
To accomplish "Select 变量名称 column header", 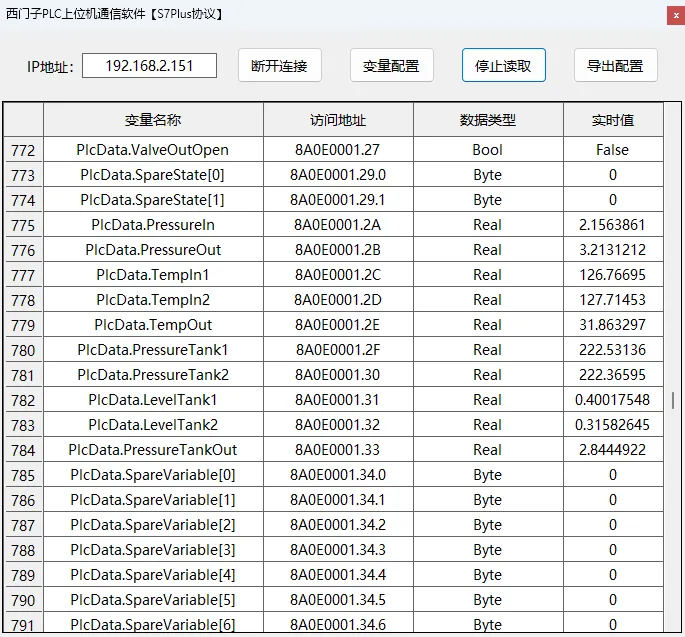I will tap(153, 120).
